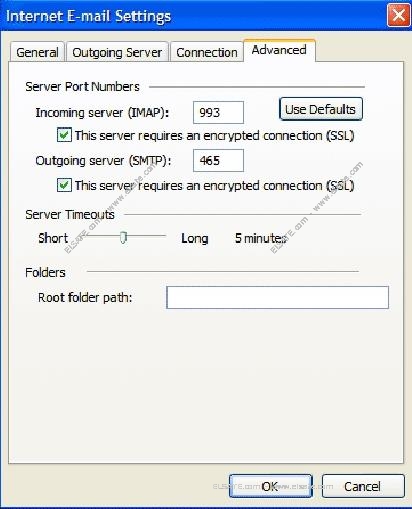Click the IMAP port field showing 993
Image resolution: width=412 pixels, height=509 pixels.
coord(218,112)
